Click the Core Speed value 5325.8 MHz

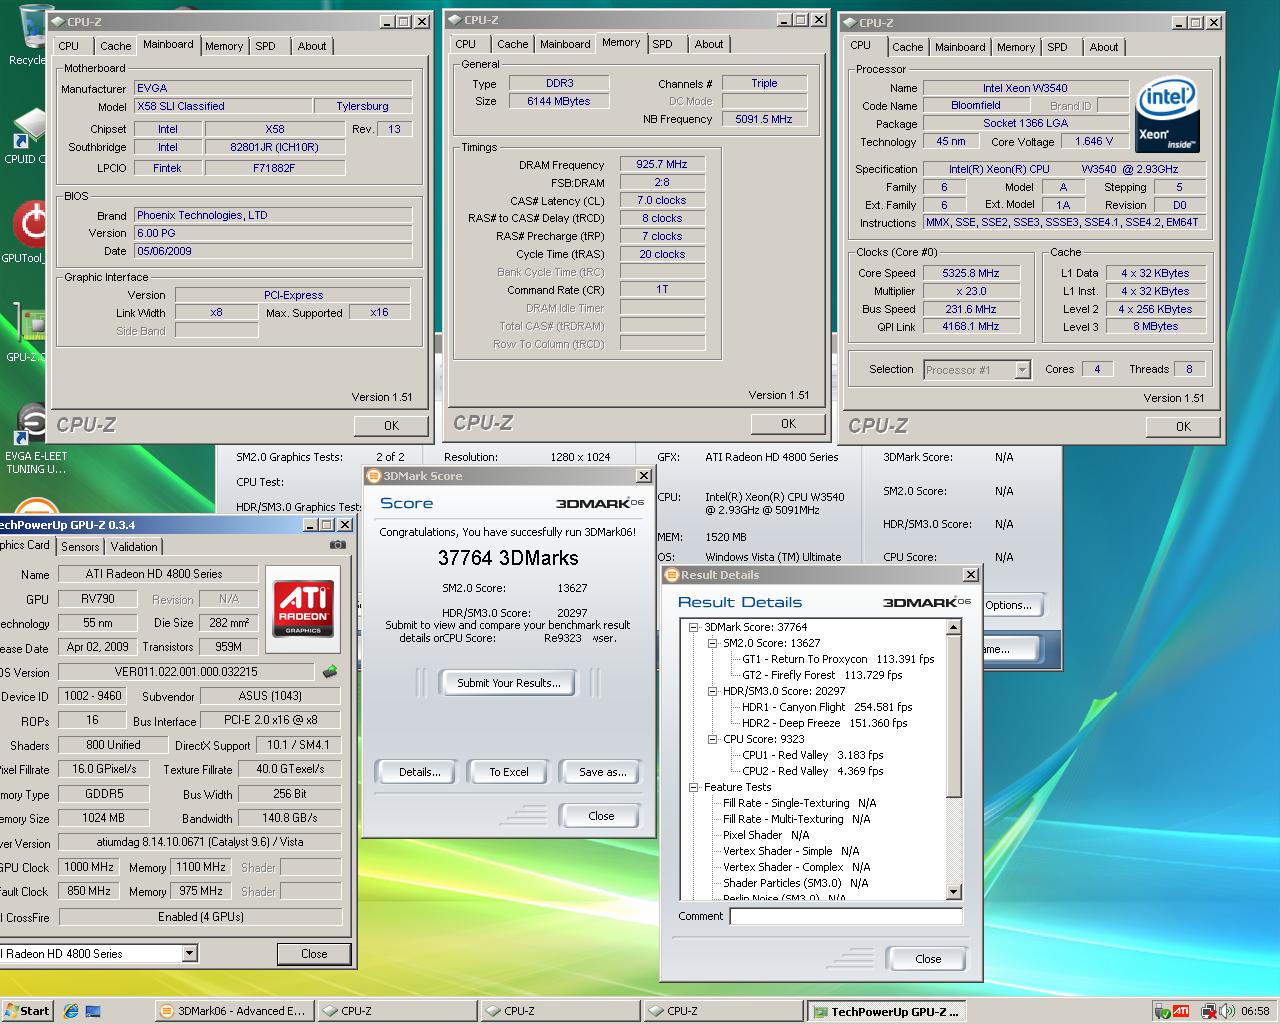click(x=971, y=273)
